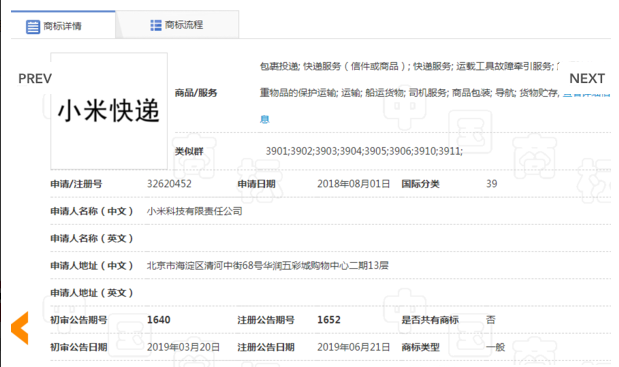Select registration announcement issue 1652
Viewport: 619px width, 367px height.
[329, 320]
